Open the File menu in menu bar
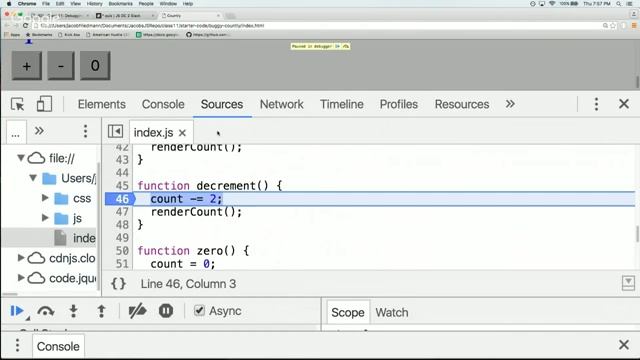This screenshot has width=640, height=360. [x=46, y=4]
